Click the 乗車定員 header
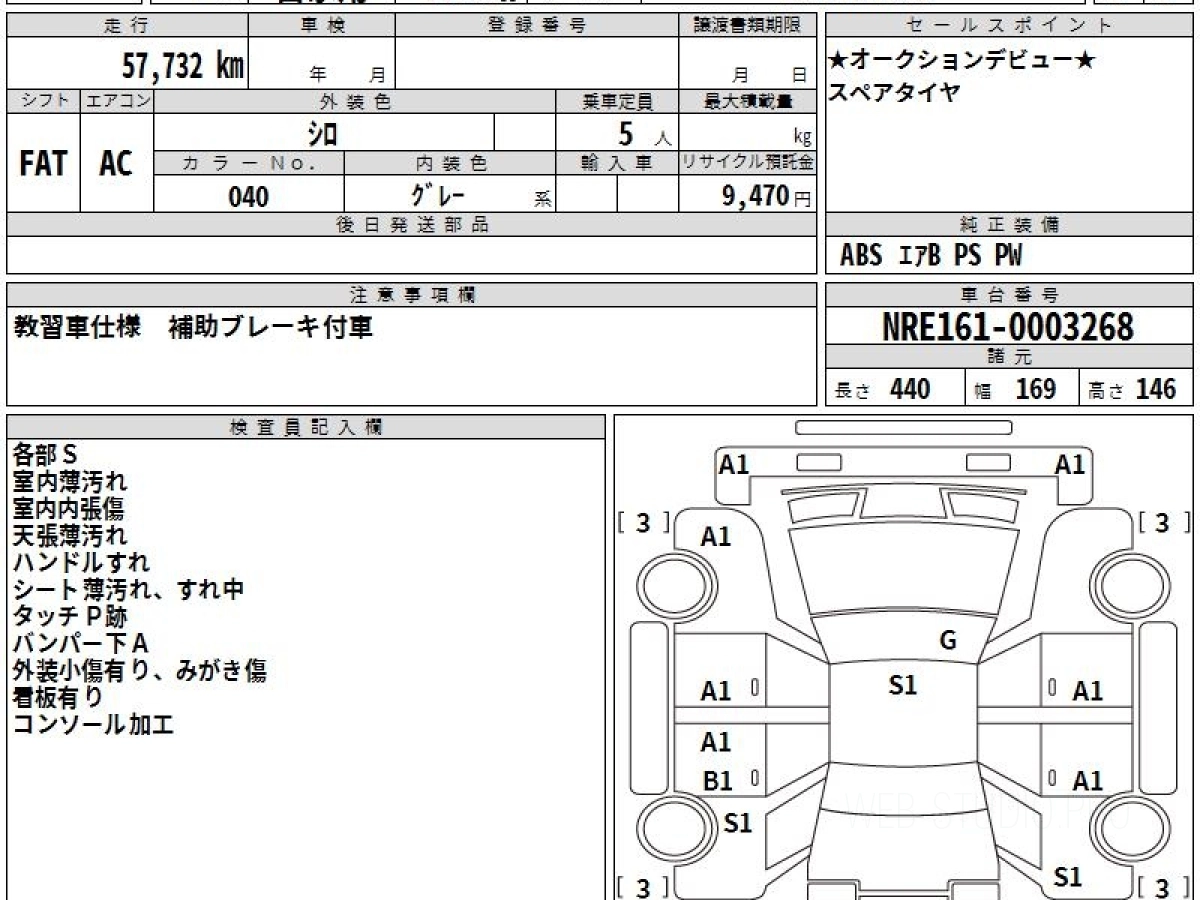This screenshot has width=1200, height=900. (617, 101)
